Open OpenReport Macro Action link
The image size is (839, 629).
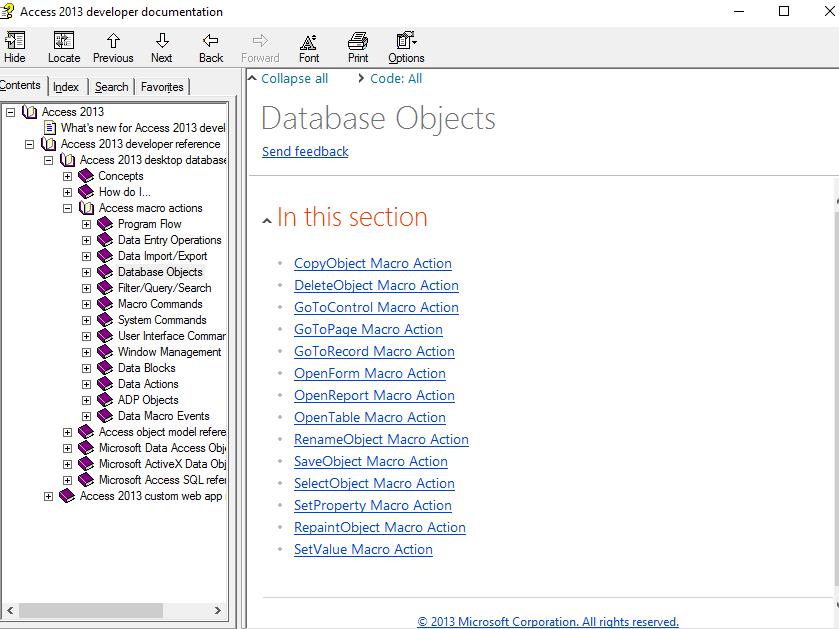point(374,395)
